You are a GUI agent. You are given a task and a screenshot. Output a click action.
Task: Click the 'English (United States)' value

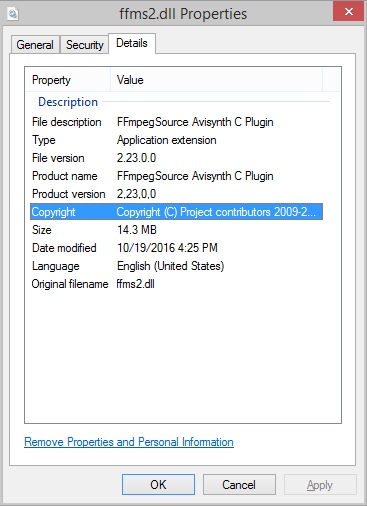[170, 266]
